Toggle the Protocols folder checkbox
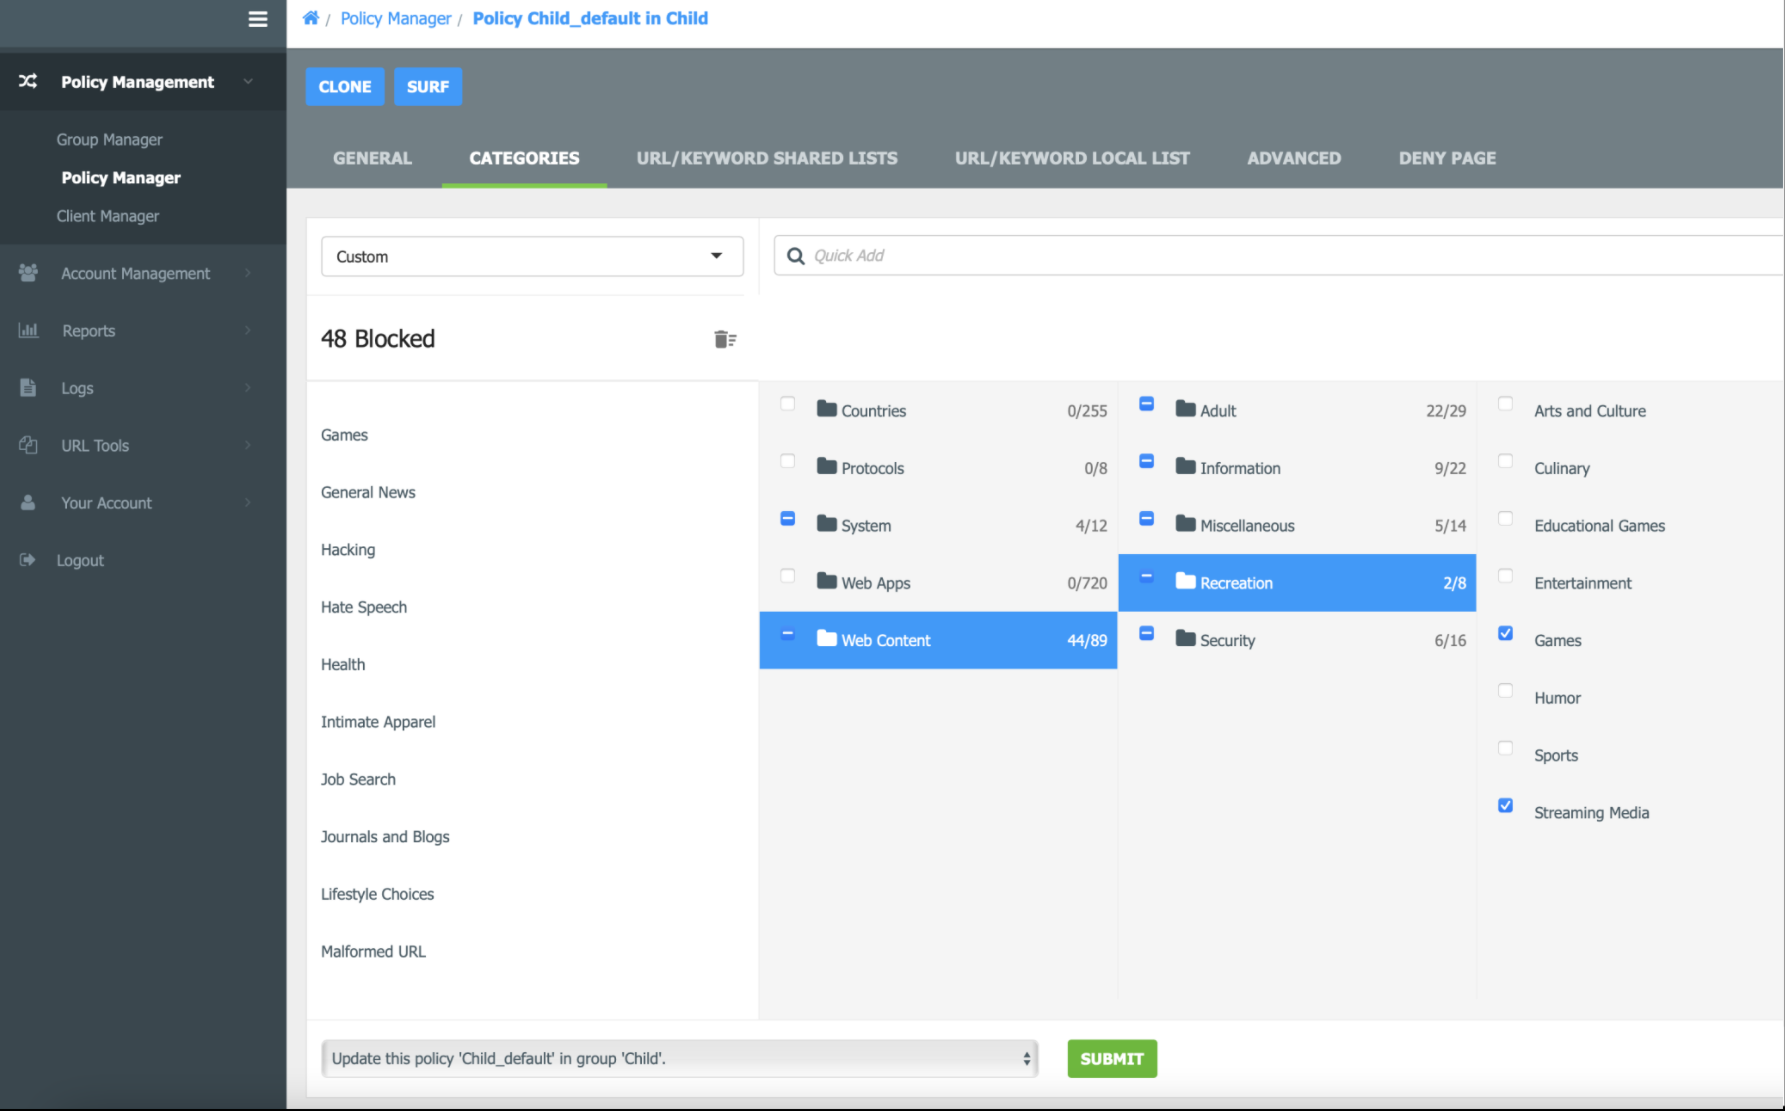The image size is (1785, 1111). (x=788, y=461)
